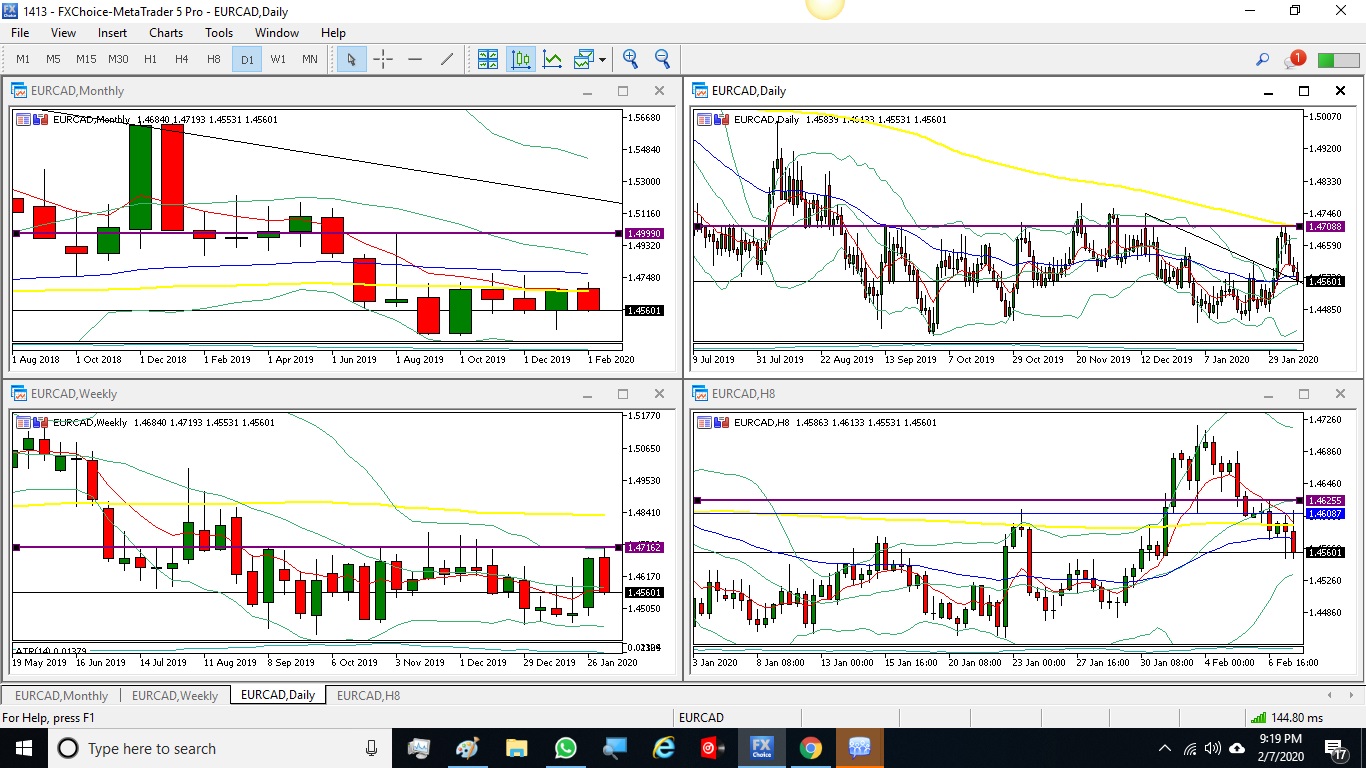Switch timeframe to H1
1366x768 pixels.
(x=150, y=59)
